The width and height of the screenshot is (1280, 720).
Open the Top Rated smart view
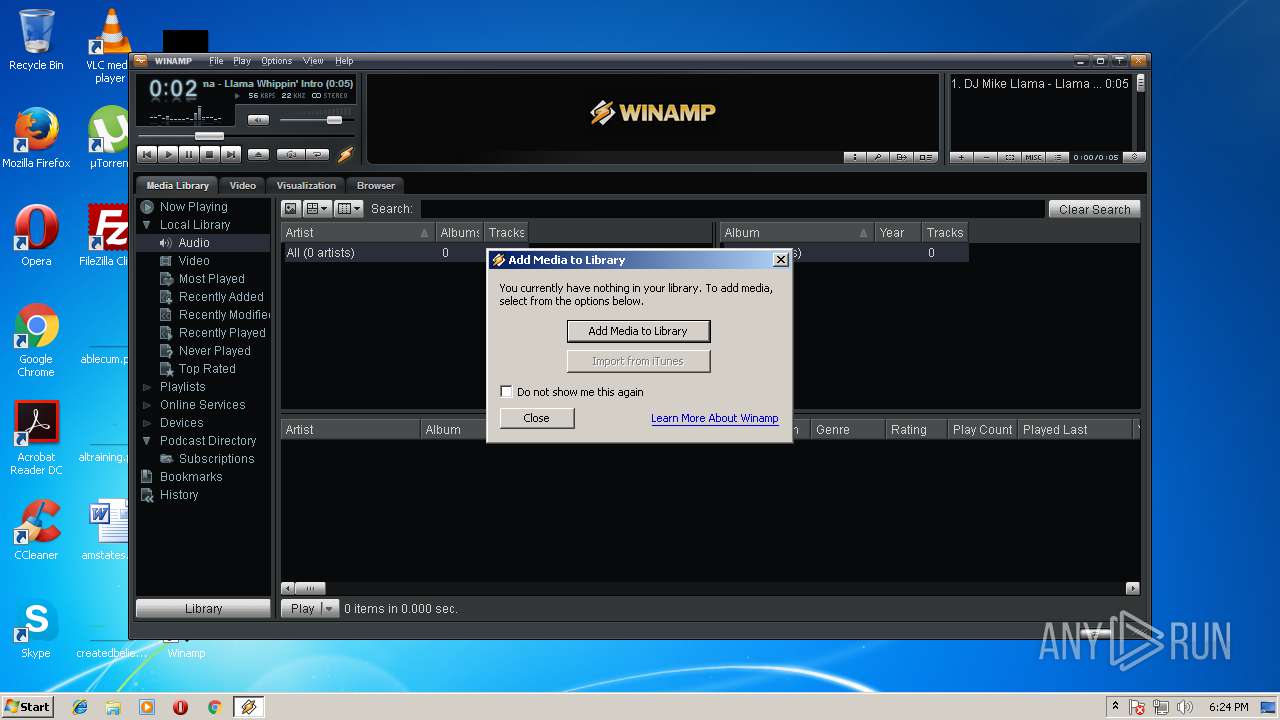click(x=207, y=369)
